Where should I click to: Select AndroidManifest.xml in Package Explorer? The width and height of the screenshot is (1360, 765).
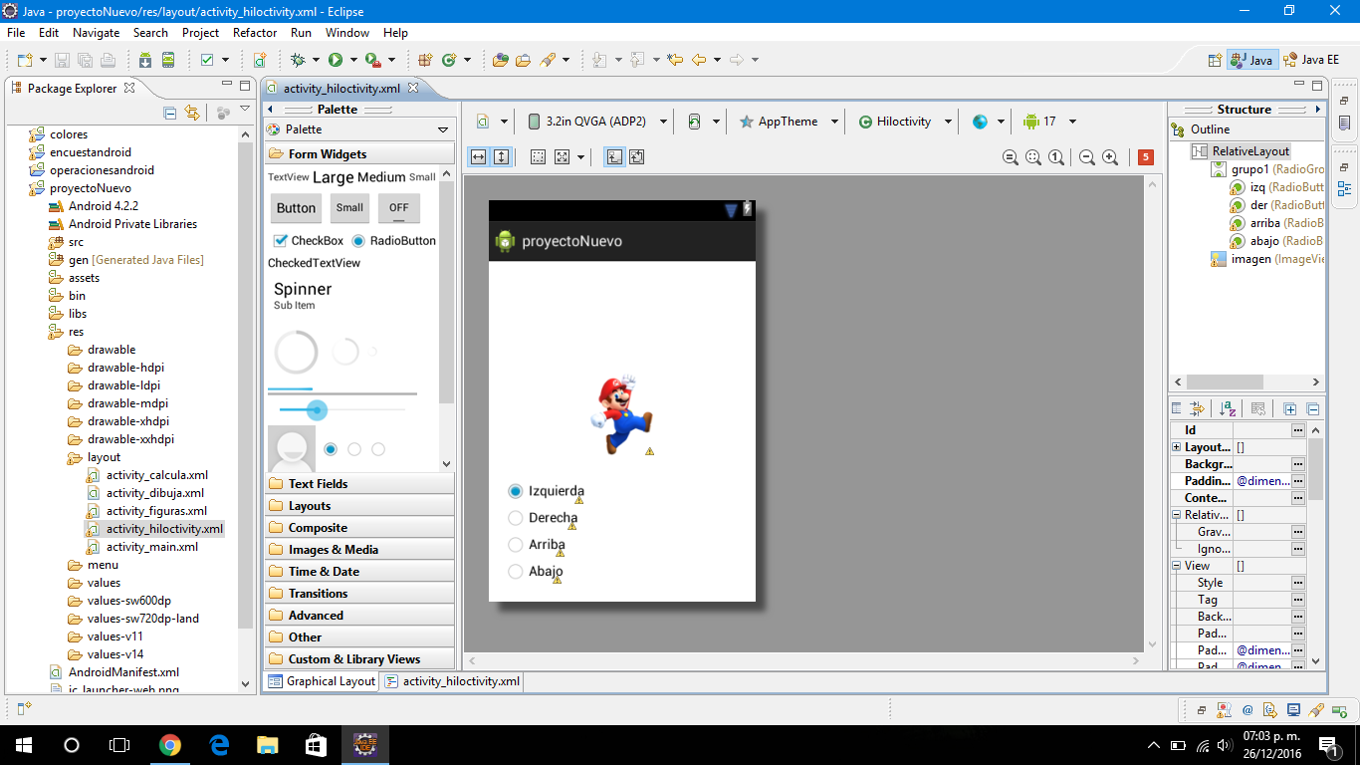click(x=114, y=672)
